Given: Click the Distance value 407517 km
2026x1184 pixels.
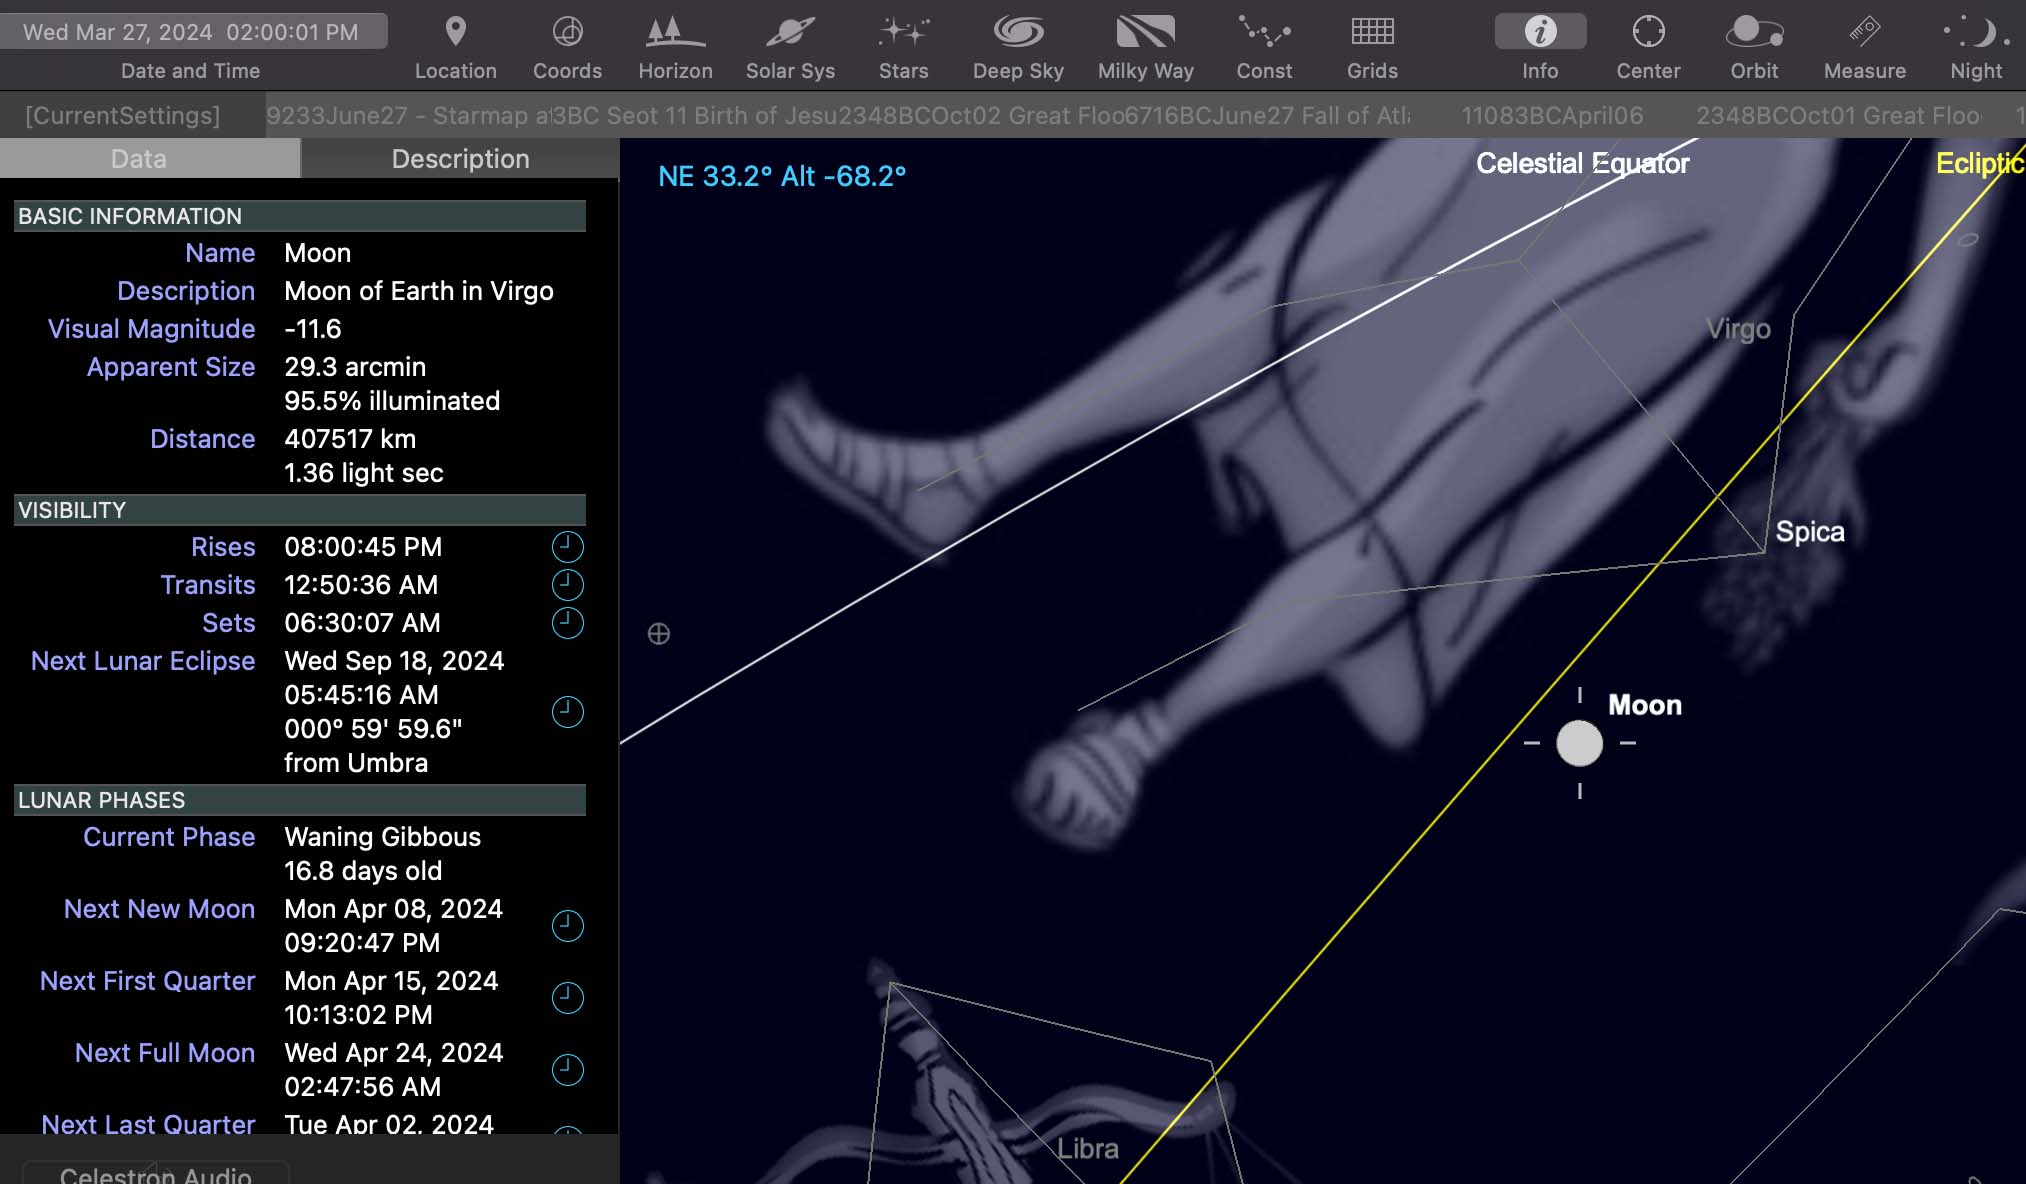Looking at the screenshot, I should [x=350, y=439].
